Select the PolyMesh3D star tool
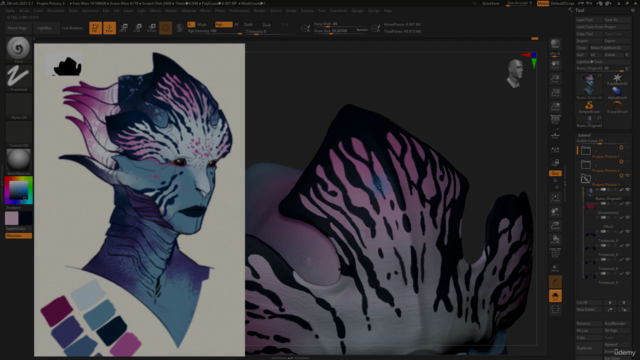The image size is (640, 360). tap(617, 79)
